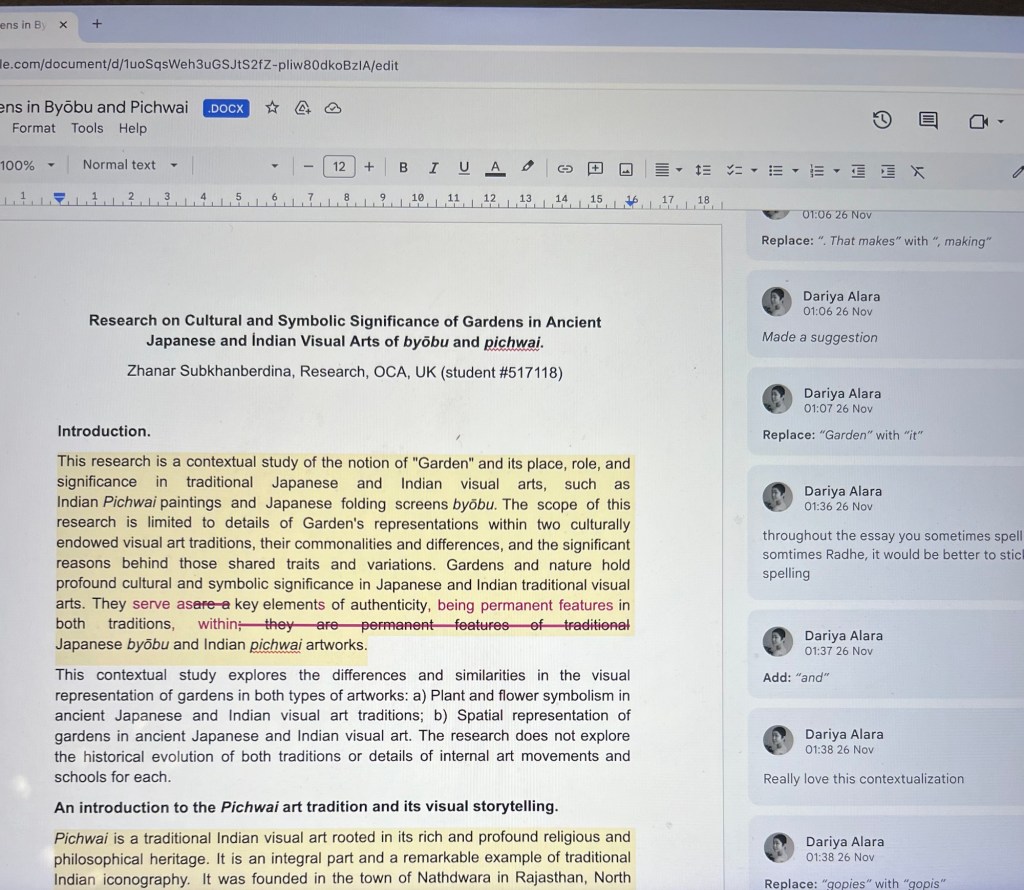Show all comments panel icon
1024x890 pixels.
click(x=928, y=121)
